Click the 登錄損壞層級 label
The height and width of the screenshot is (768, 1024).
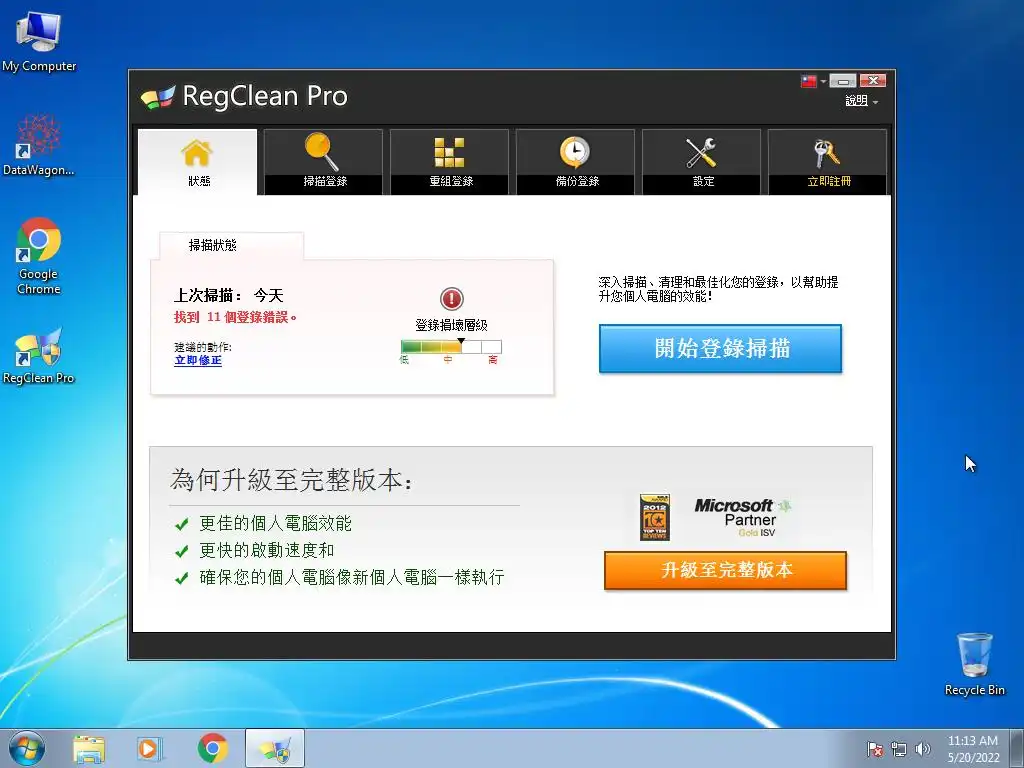(451, 325)
